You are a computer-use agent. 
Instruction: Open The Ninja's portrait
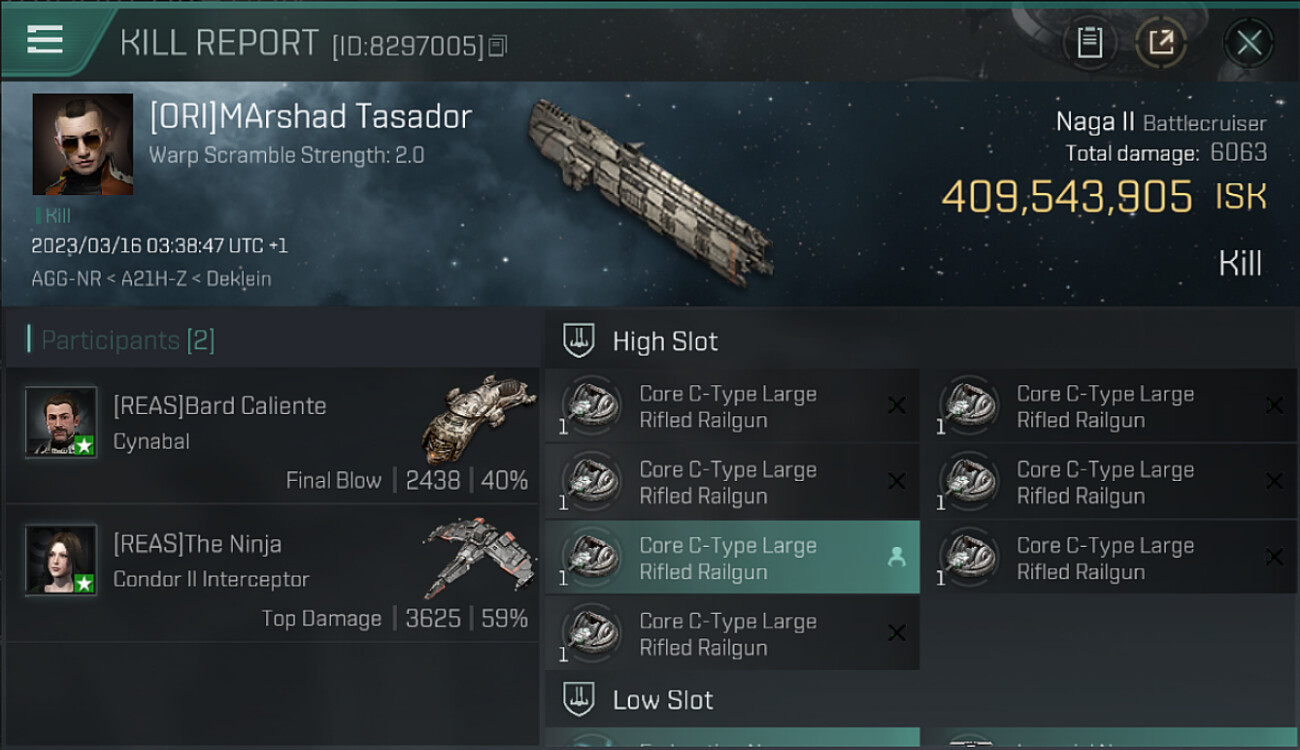61,560
